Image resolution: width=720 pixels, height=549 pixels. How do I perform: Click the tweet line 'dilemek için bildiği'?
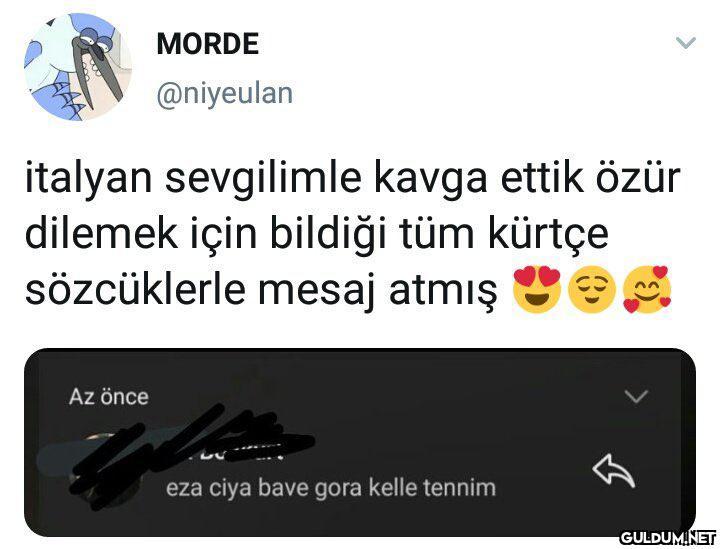pos(316,234)
